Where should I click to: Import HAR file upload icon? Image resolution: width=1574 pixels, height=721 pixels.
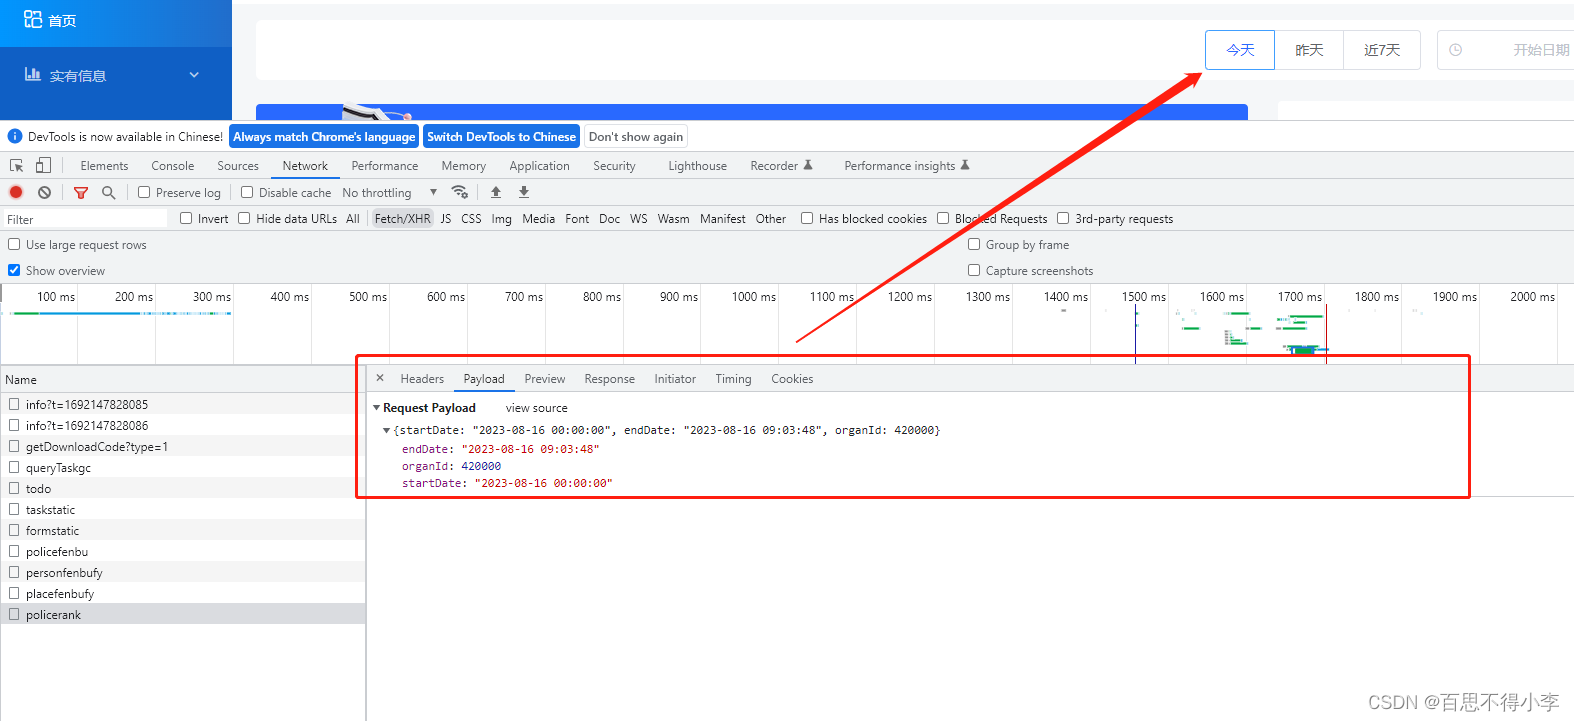(496, 192)
